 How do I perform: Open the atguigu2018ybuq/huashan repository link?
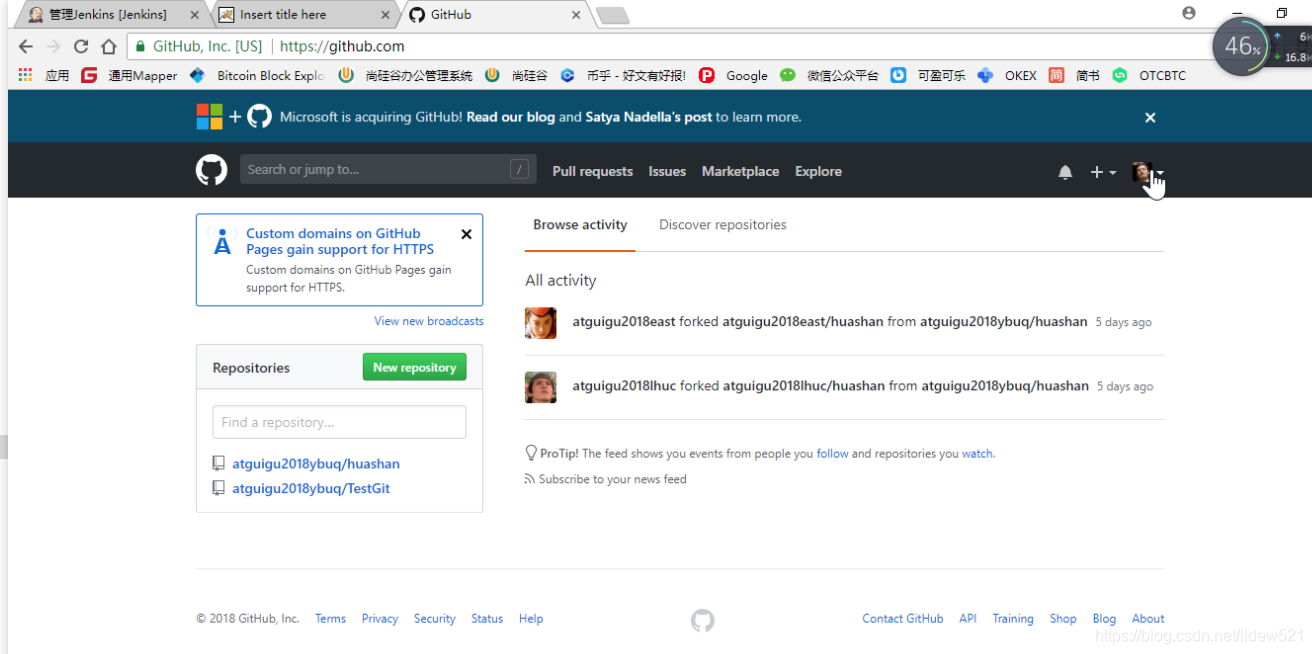pyautogui.click(x=316, y=464)
